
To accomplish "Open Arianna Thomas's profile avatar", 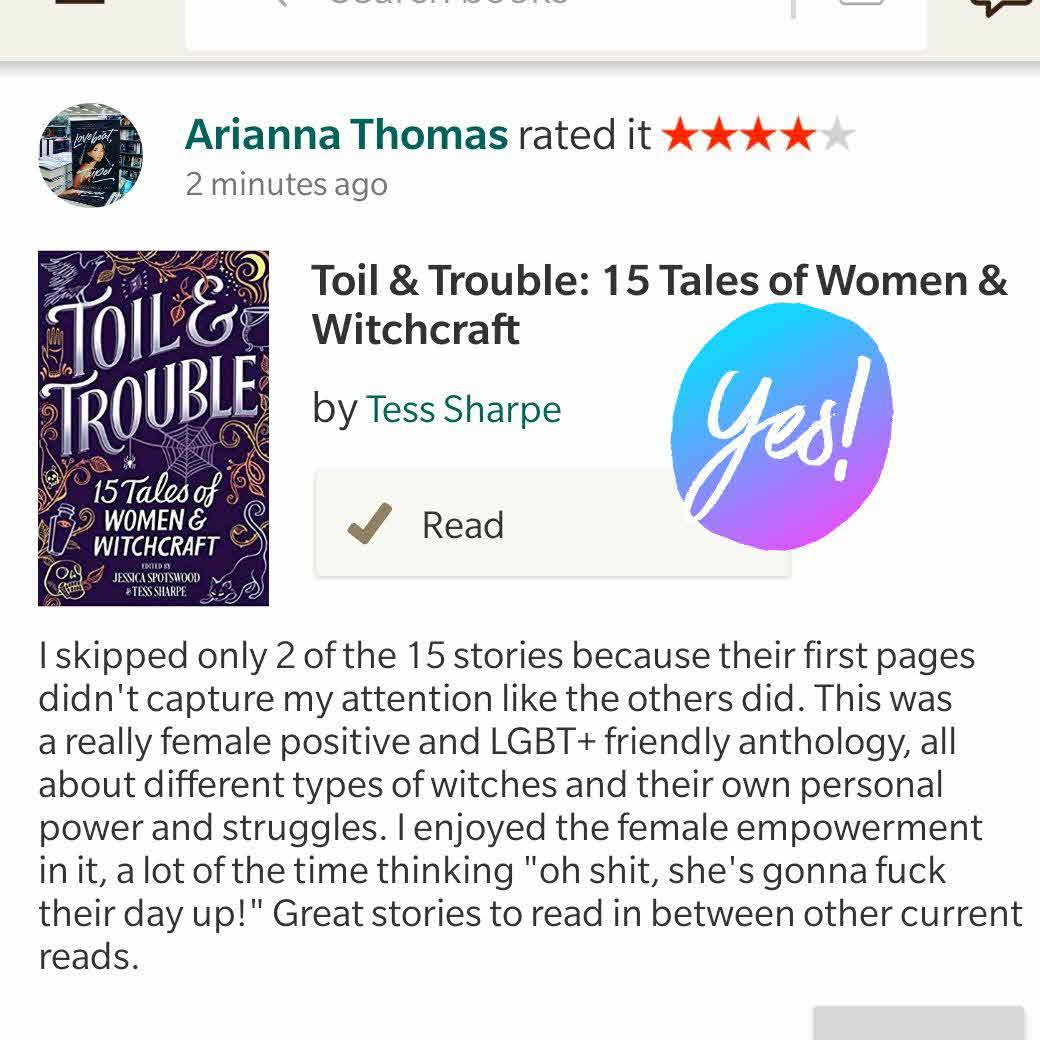I will point(91,155).
